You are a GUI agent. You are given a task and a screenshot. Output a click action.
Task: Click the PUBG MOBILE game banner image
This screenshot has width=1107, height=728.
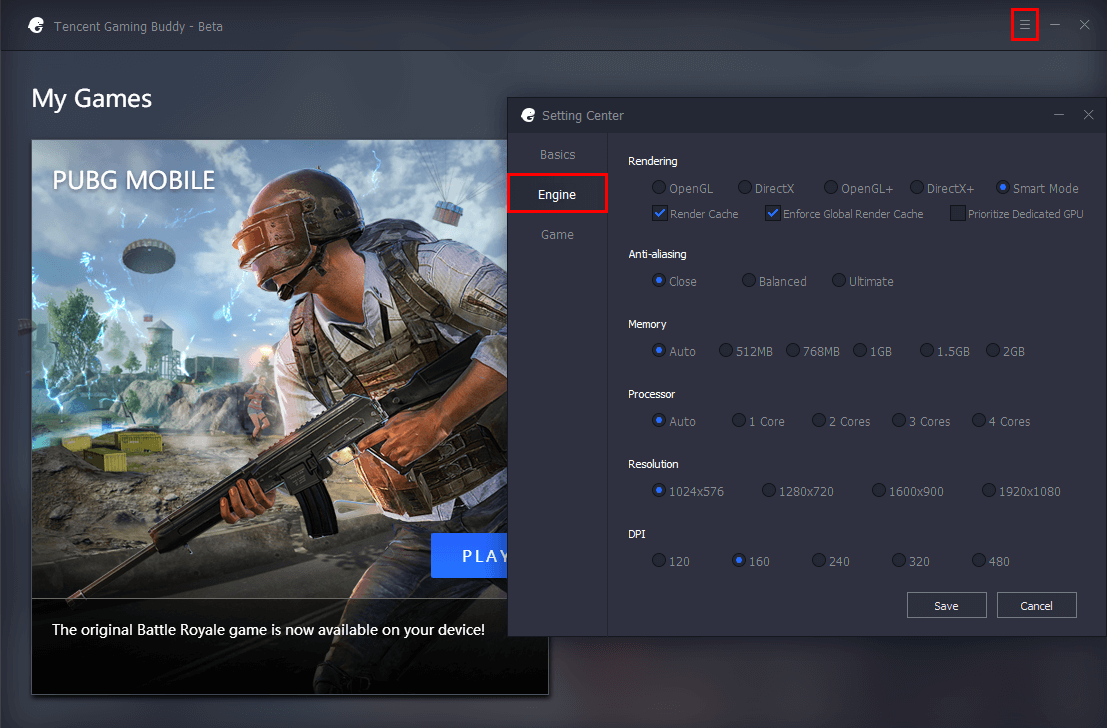269,369
